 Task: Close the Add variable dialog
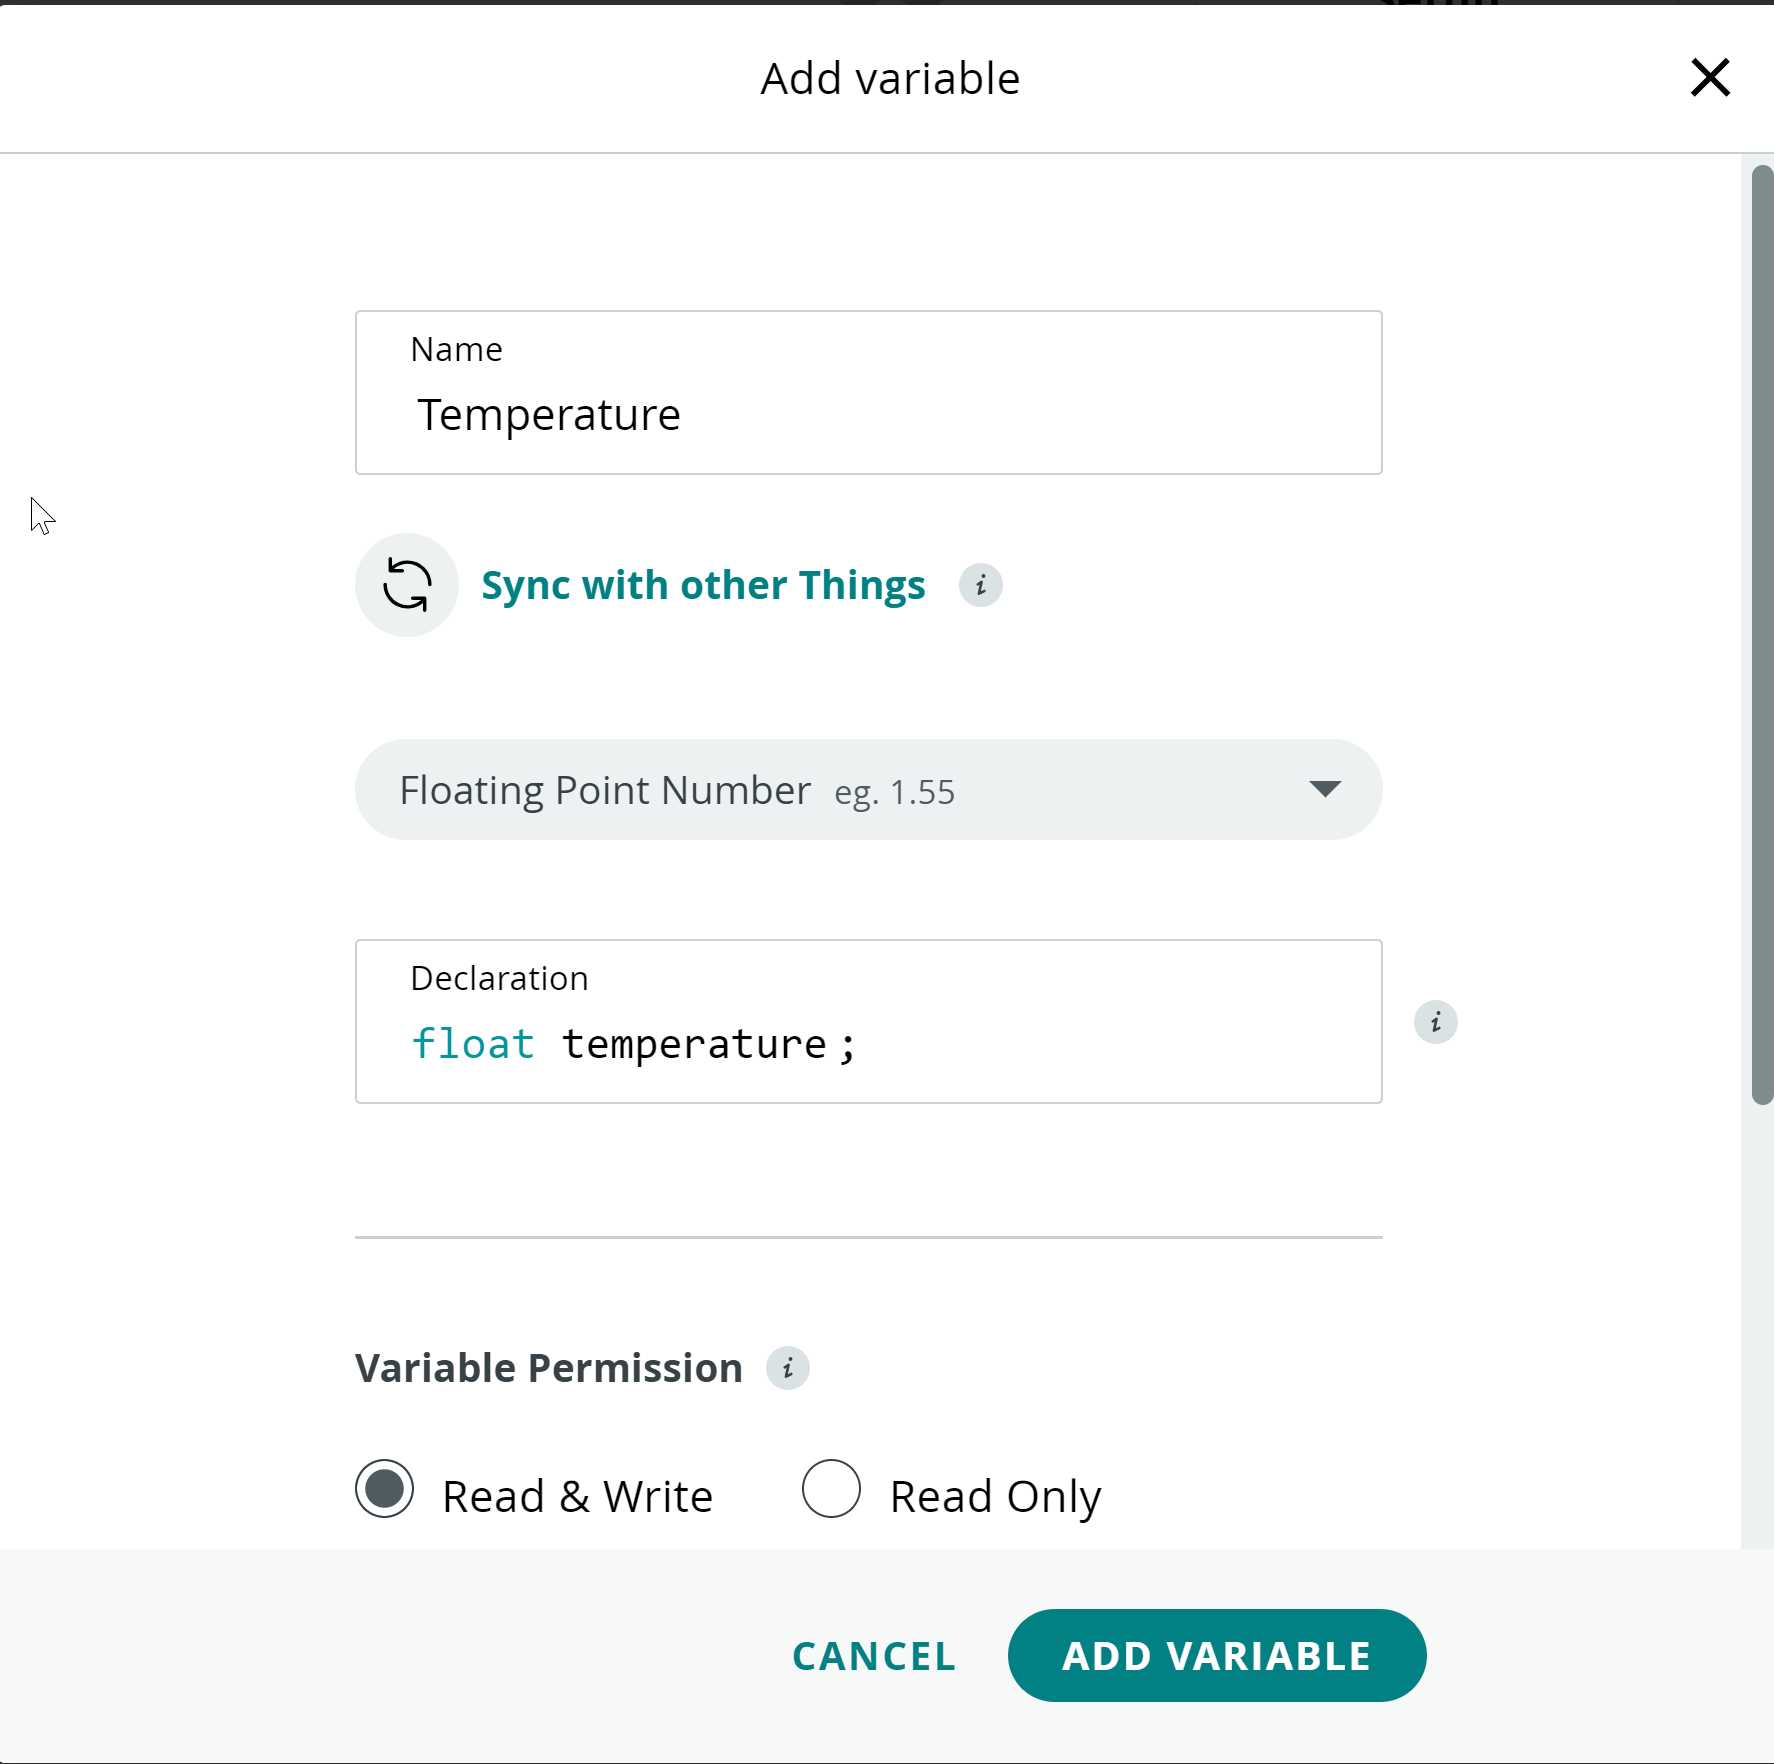(x=1710, y=77)
